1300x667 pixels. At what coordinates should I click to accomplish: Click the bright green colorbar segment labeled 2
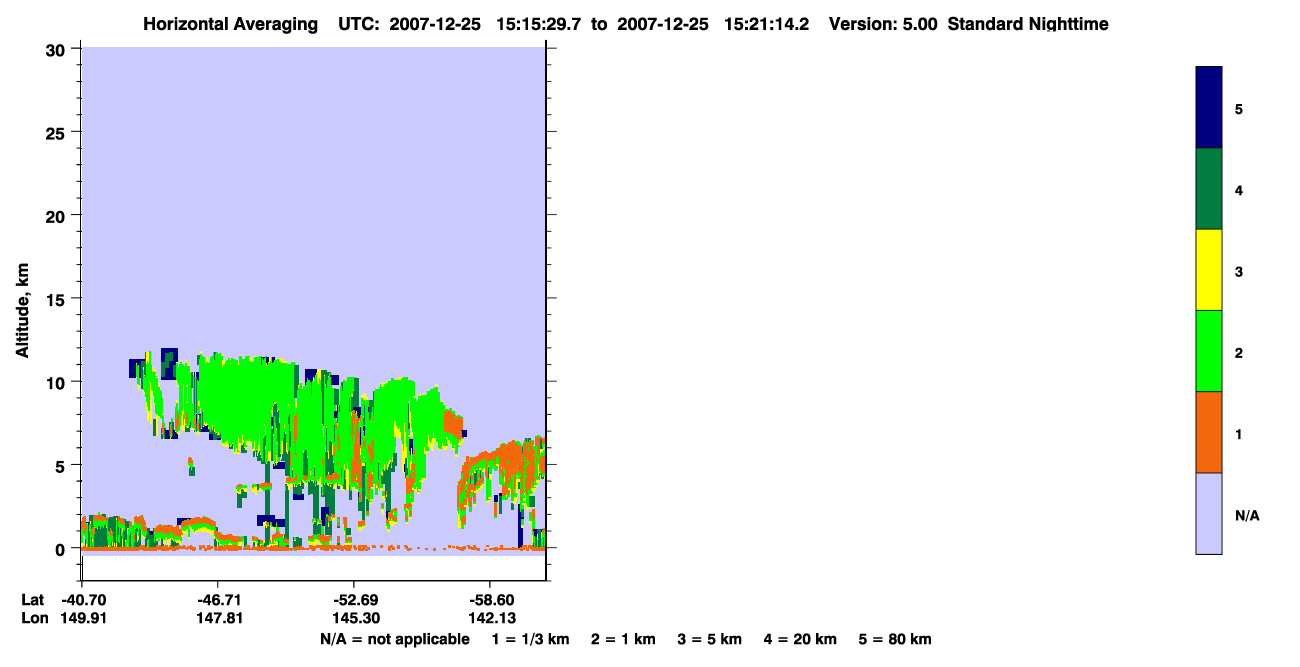coord(1208,351)
